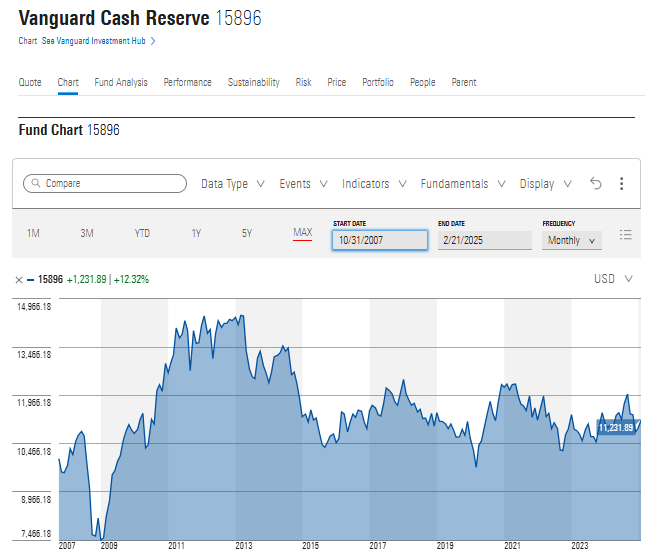Switch to the Chart tab
Image resolution: width=645 pixels, height=556 pixels.
[x=68, y=82]
